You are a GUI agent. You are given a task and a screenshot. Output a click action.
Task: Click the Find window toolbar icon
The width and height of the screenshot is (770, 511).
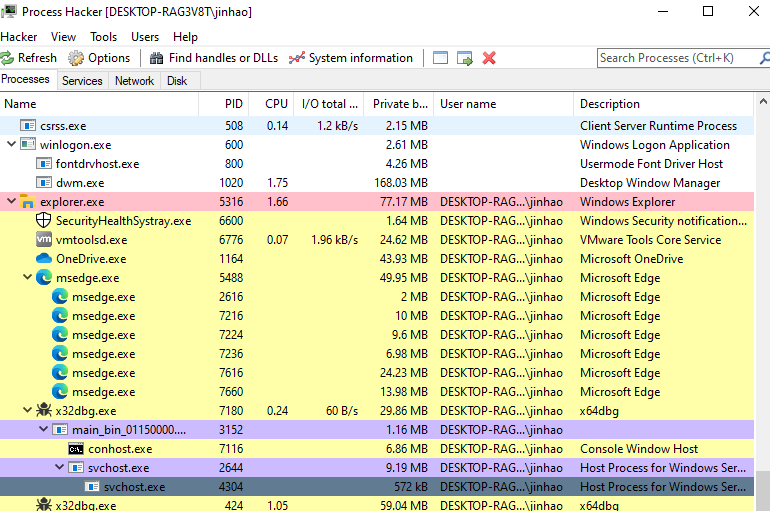(441, 58)
